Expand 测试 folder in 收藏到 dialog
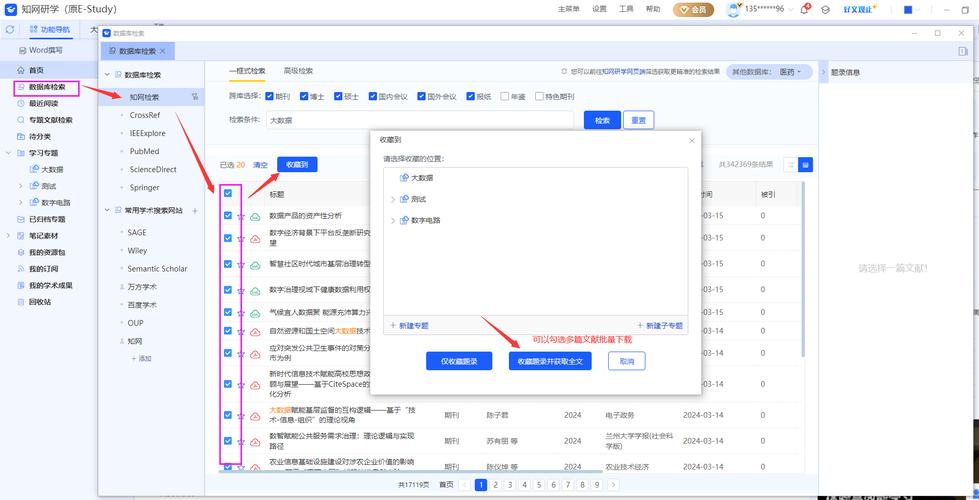 (x=392, y=199)
